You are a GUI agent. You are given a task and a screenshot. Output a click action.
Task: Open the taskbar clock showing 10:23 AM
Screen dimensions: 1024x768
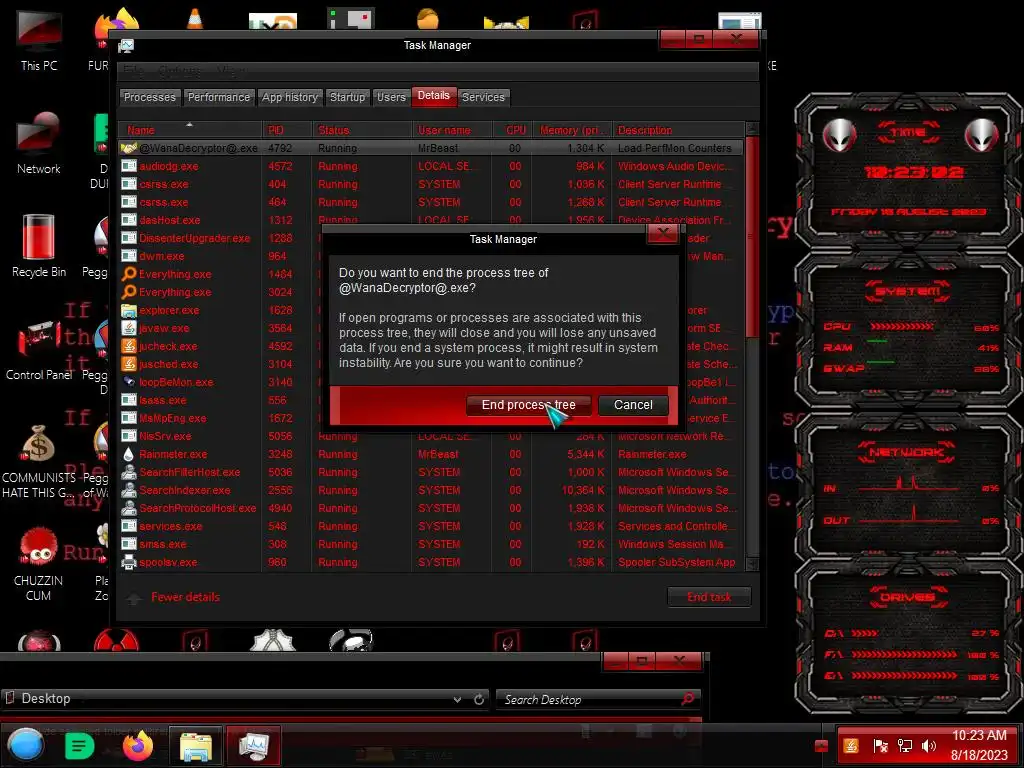(979, 735)
